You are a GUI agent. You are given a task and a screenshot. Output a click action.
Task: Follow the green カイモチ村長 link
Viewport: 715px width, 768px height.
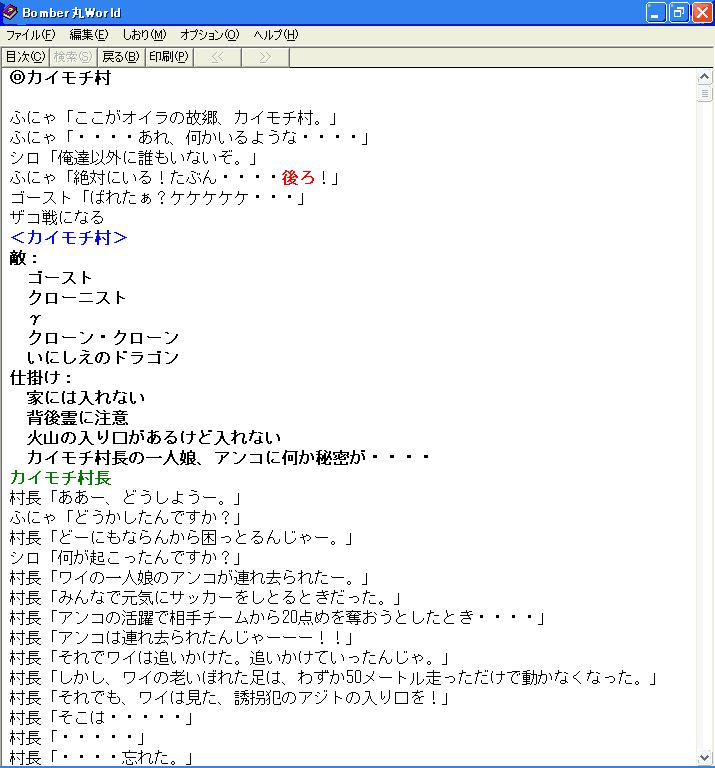point(61,478)
